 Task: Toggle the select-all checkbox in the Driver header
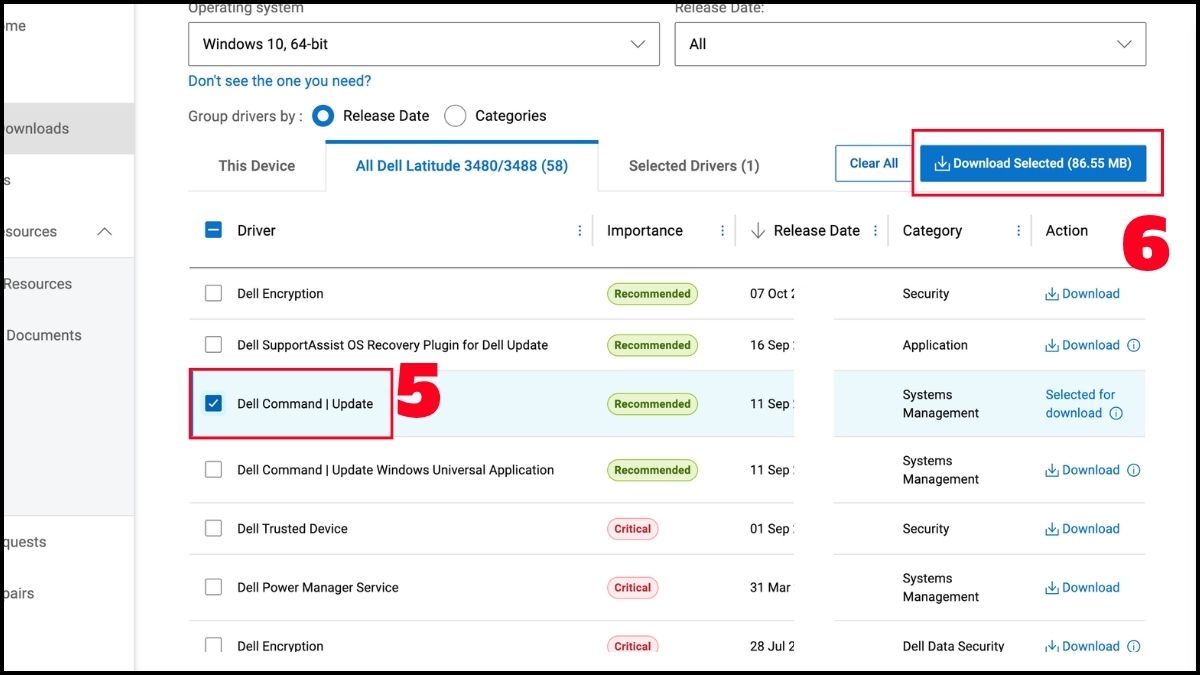point(213,230)
